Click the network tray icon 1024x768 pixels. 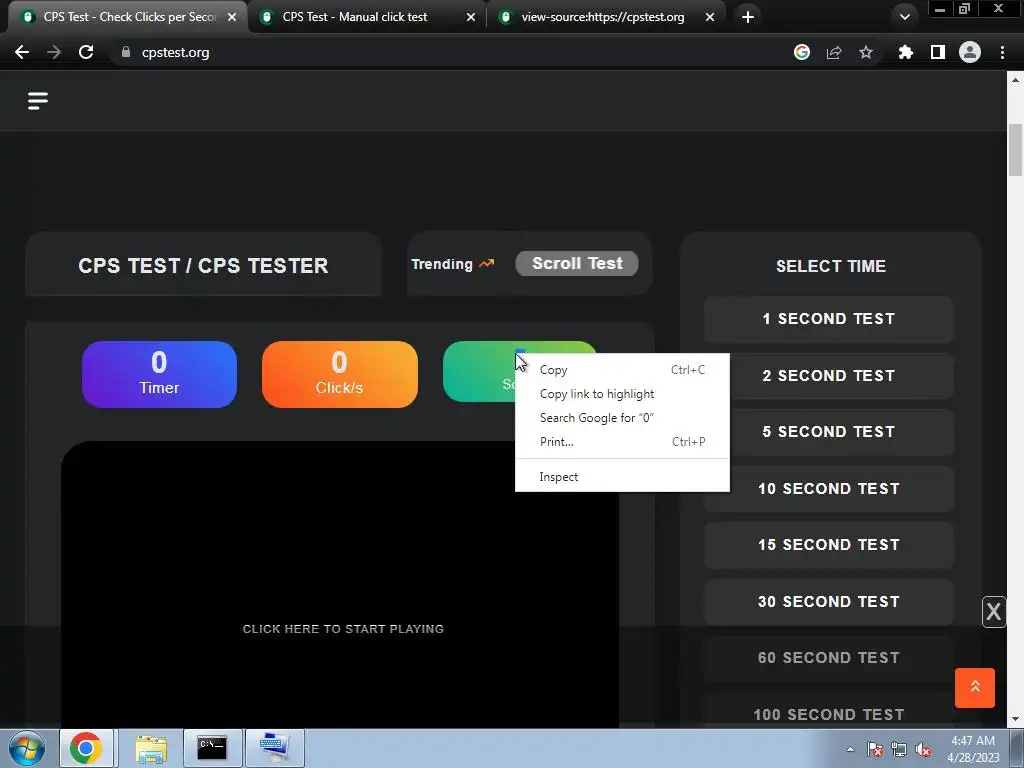pyautogui.click(x=899, y=749)
